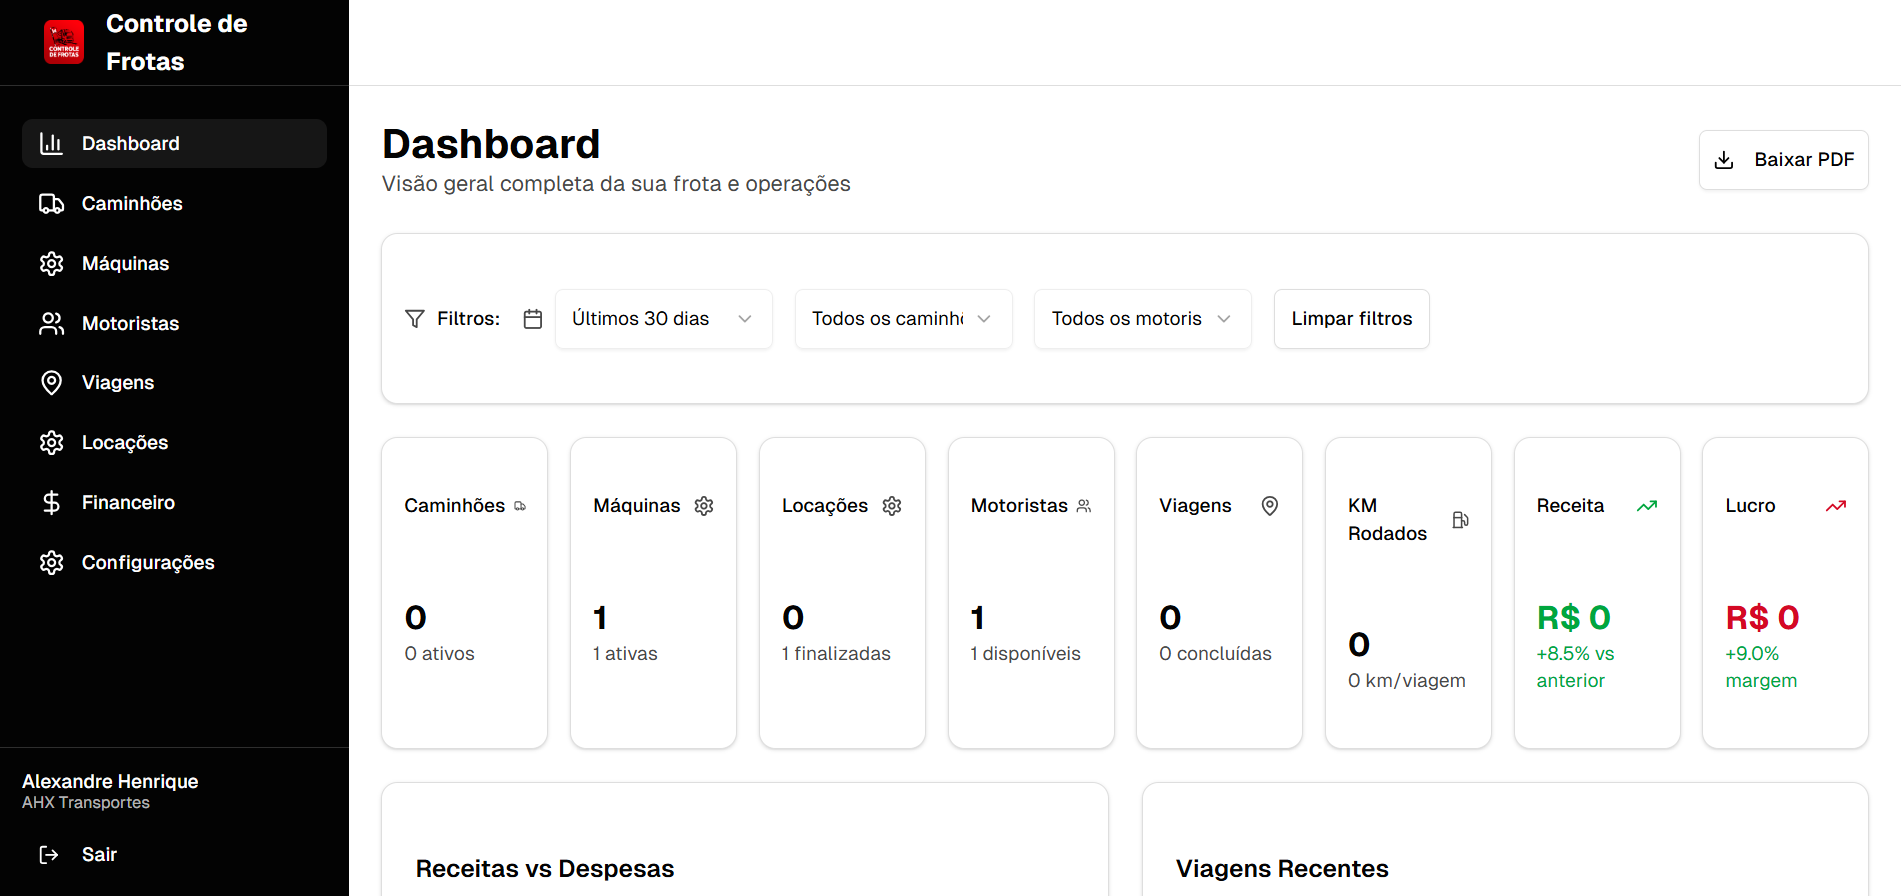Screen dimensions: 1901x896
Task: Click the Limpar filtros button
Action: pyautogui.click(x=1351, y=319)
